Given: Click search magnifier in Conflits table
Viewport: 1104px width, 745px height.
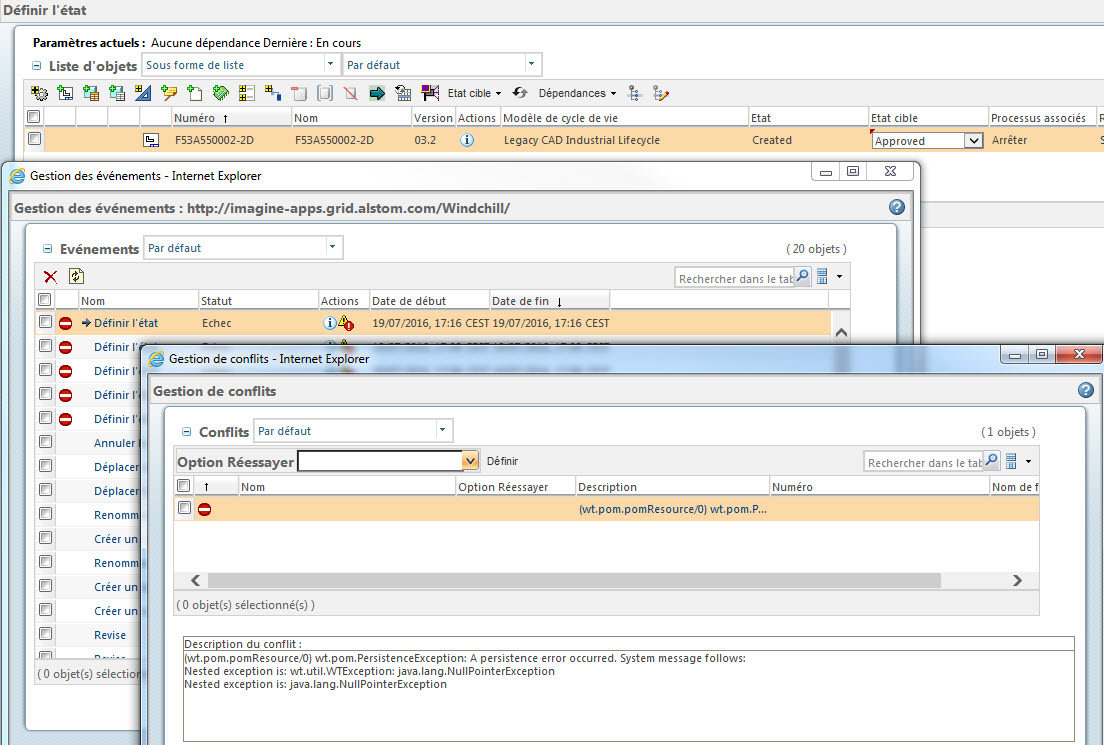Looking at the screenshot, I should [x=991, y=461].
